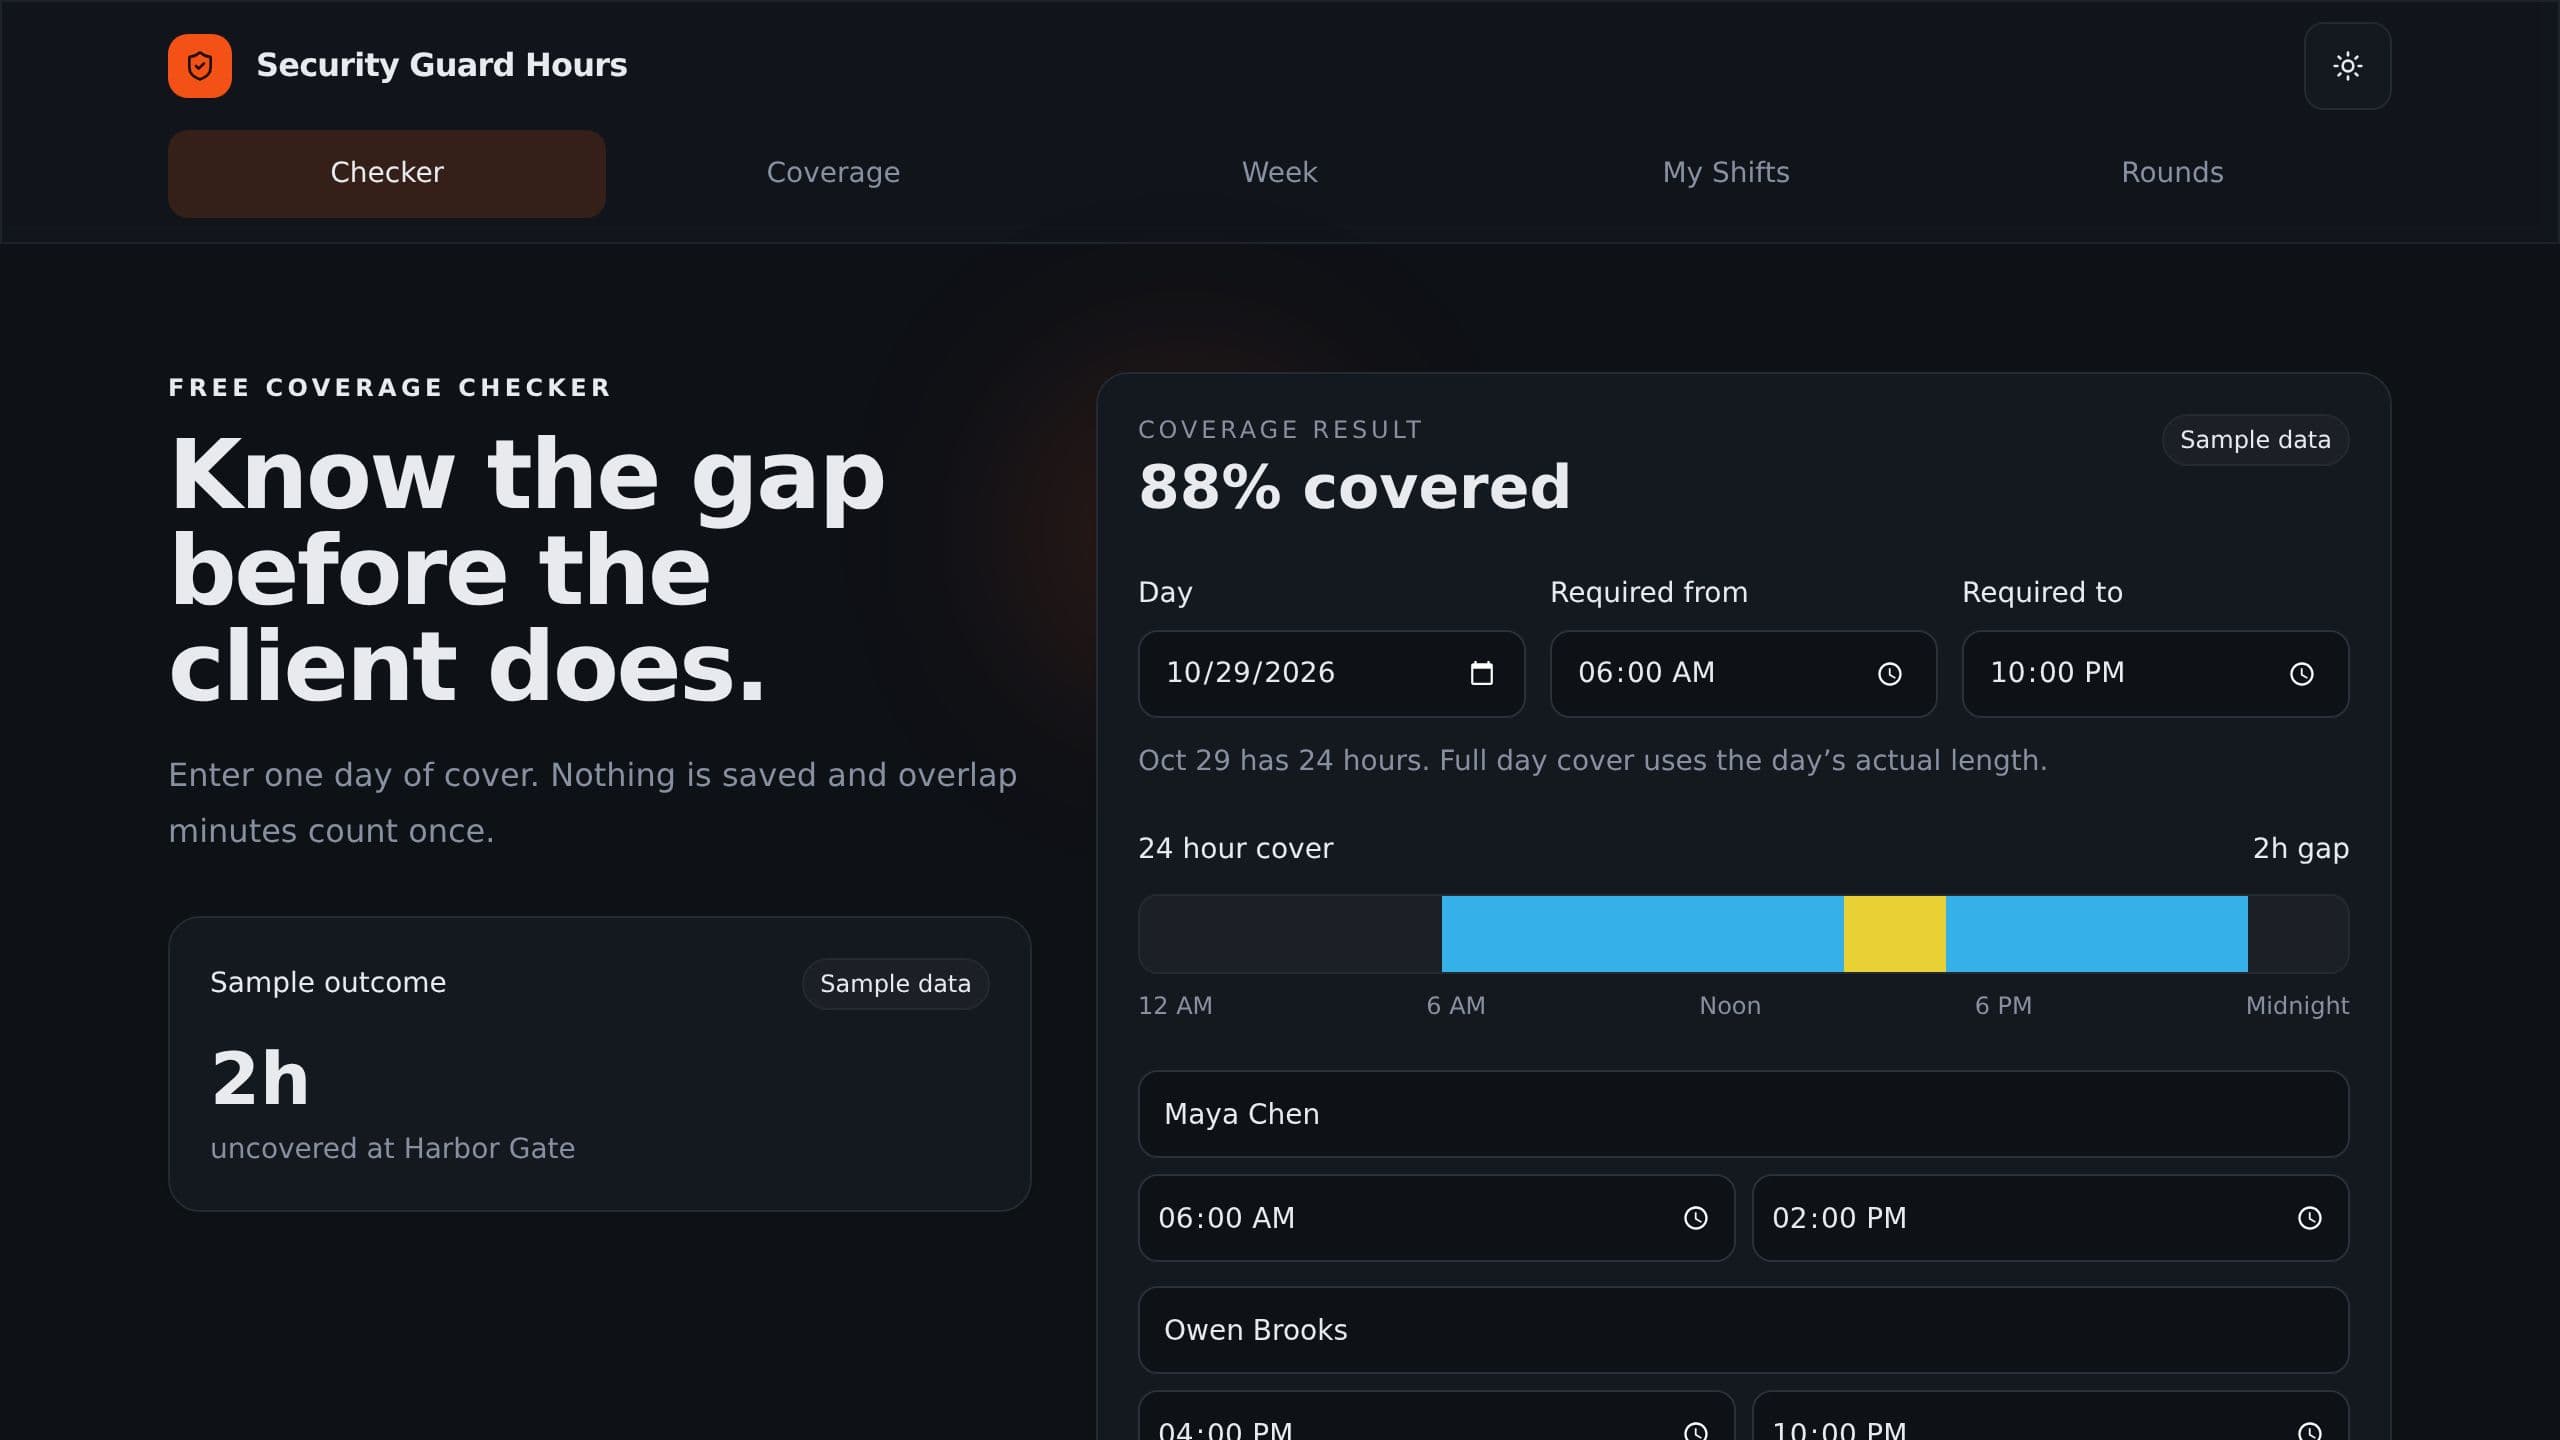Click the 'Noon' timeline label
The height and width of the screenshot is (1440, 2560).
click(1730, 1006)
